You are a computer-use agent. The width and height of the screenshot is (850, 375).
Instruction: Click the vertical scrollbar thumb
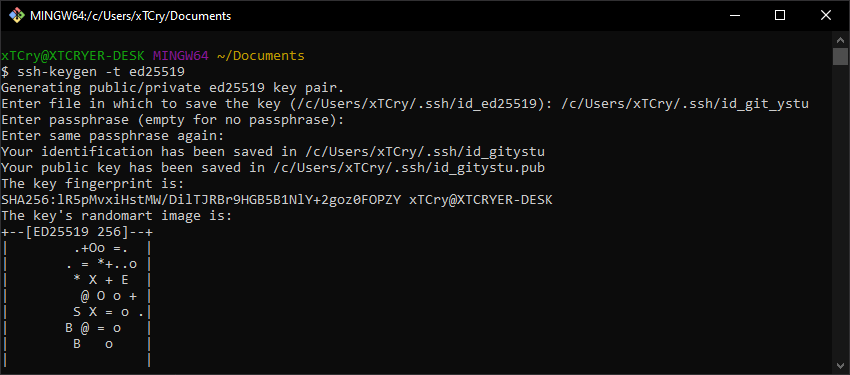click(x=840, y=56)
